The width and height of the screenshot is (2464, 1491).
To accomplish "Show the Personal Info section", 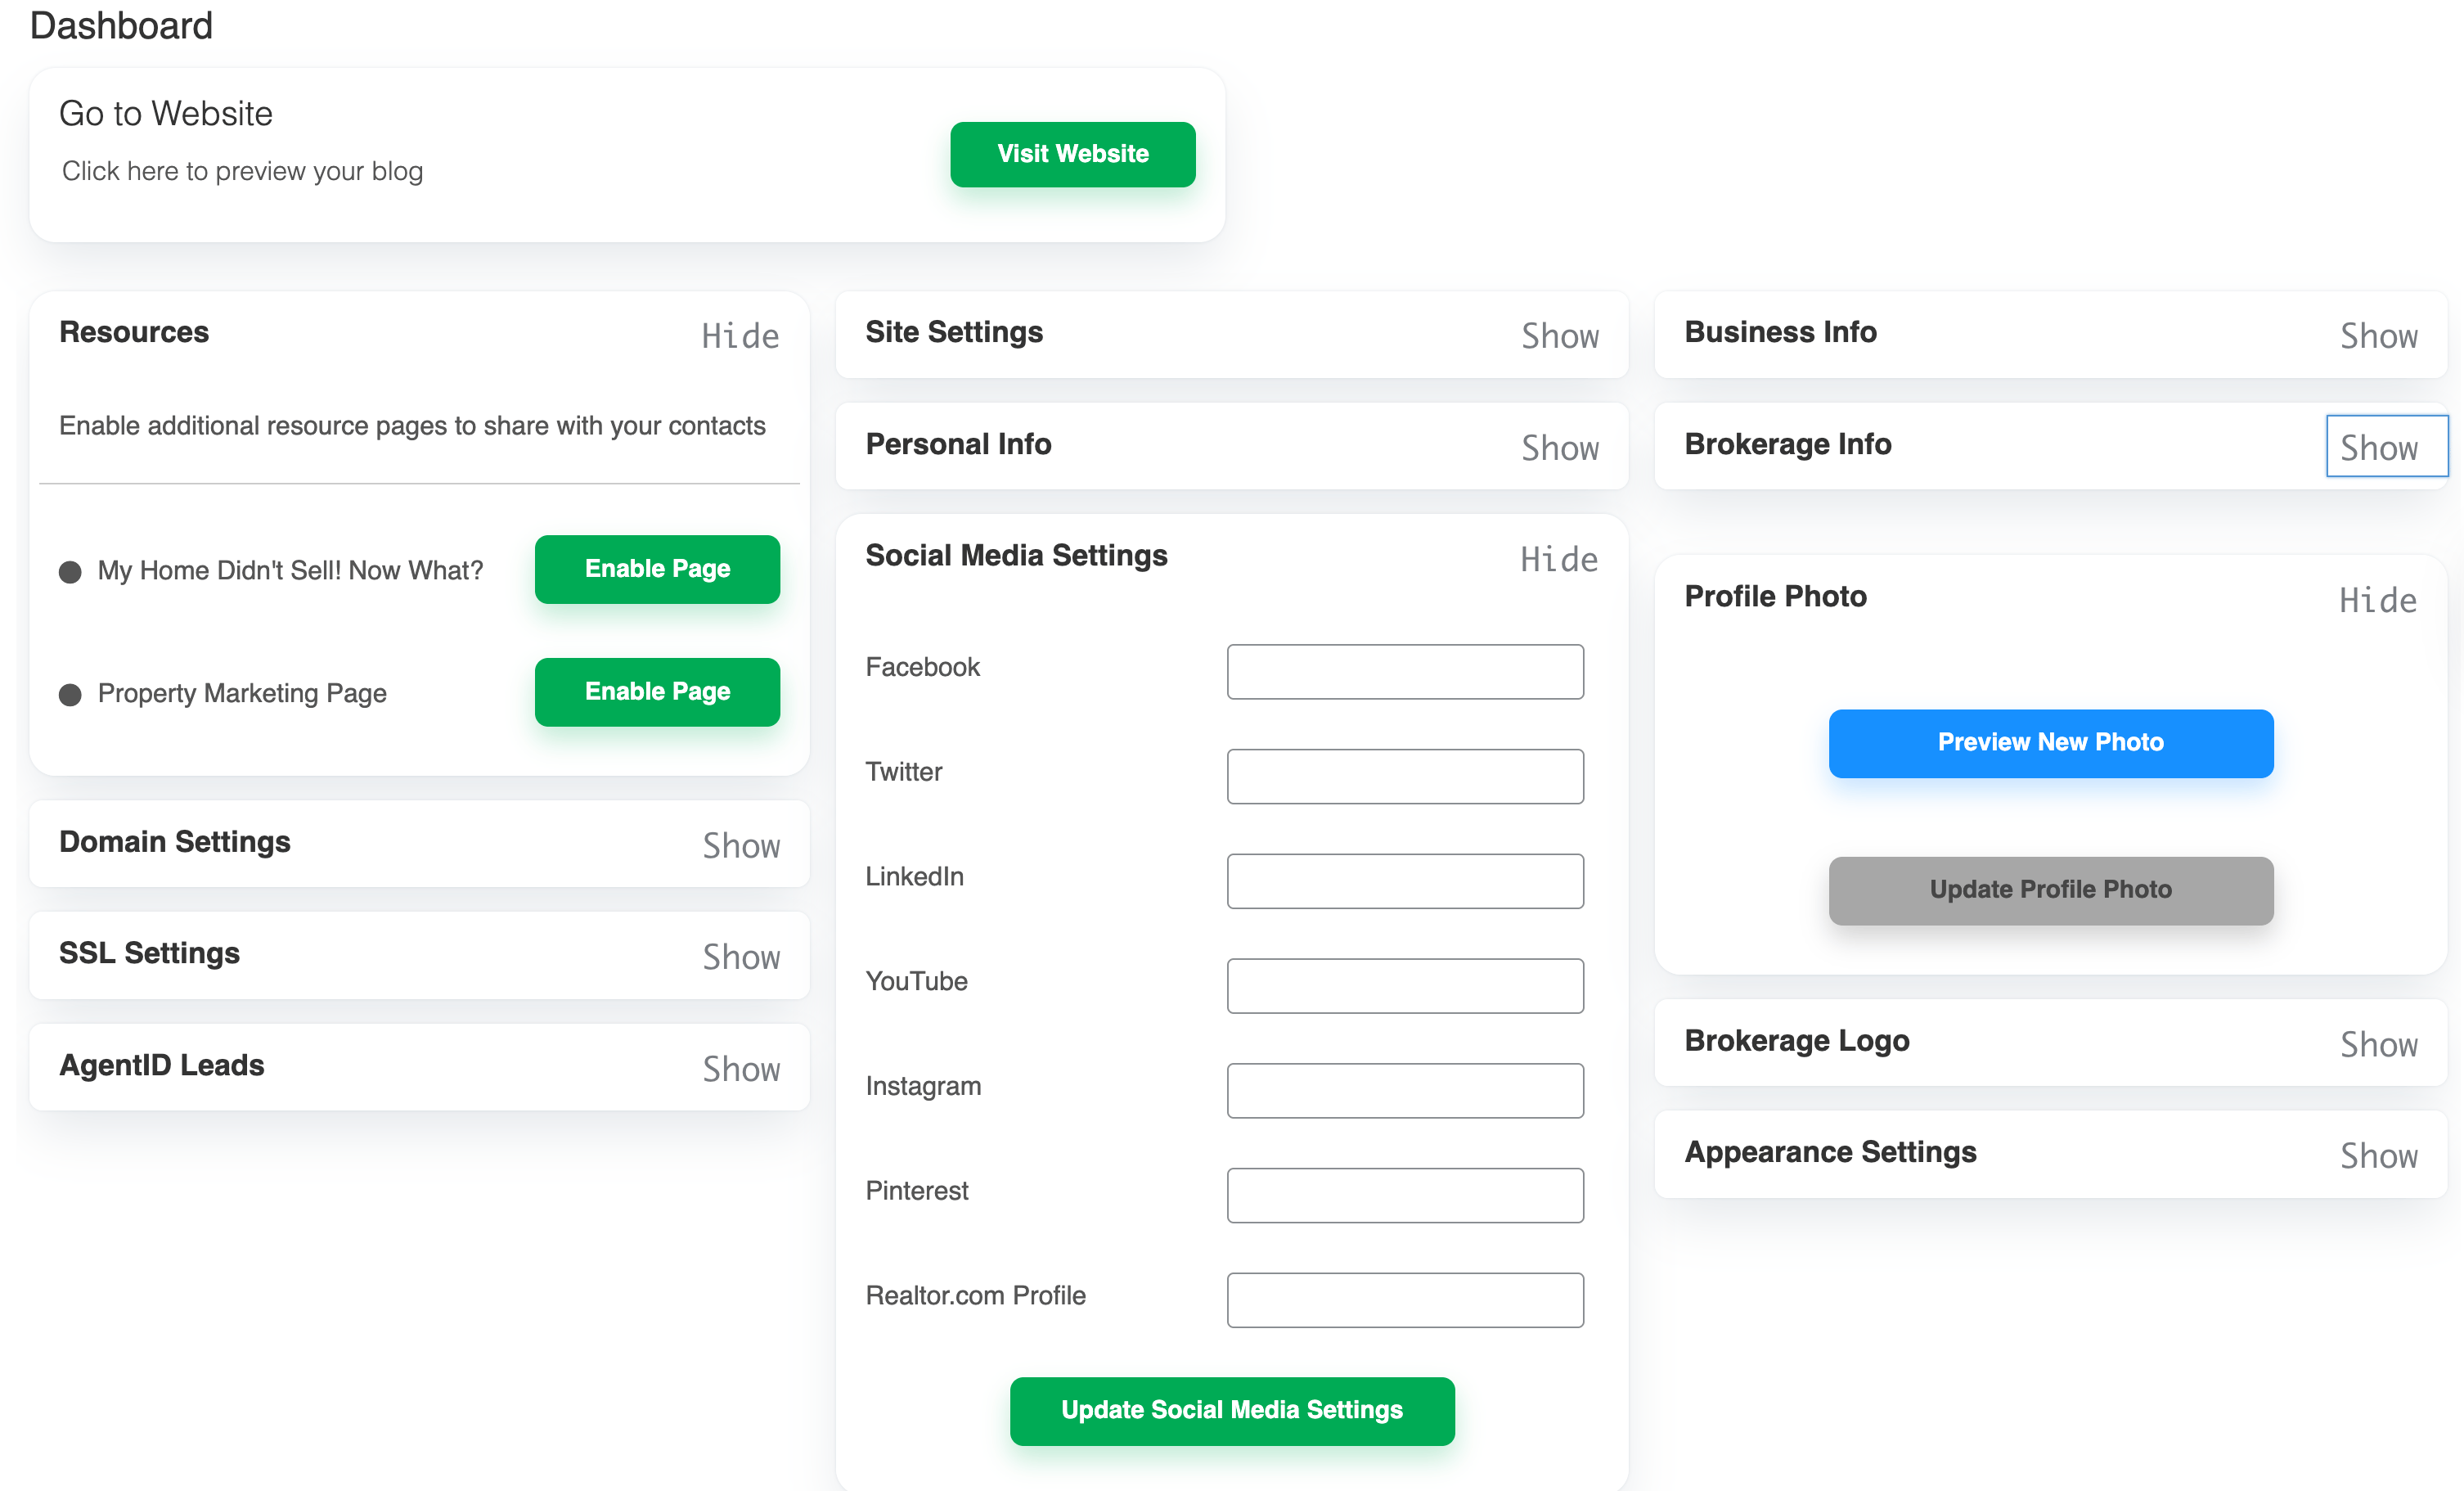I will coord(1559,448).
